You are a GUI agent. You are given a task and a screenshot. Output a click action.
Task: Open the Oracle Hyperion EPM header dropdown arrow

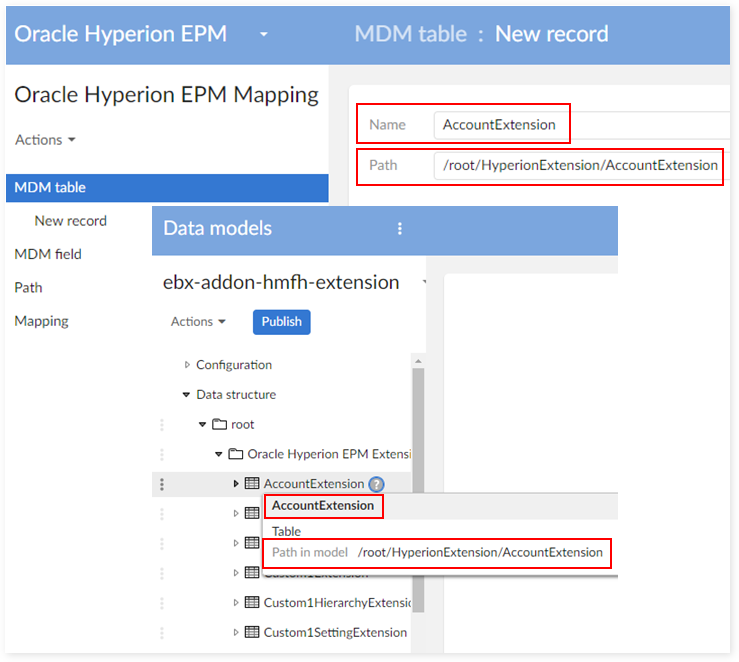[264, 34]
